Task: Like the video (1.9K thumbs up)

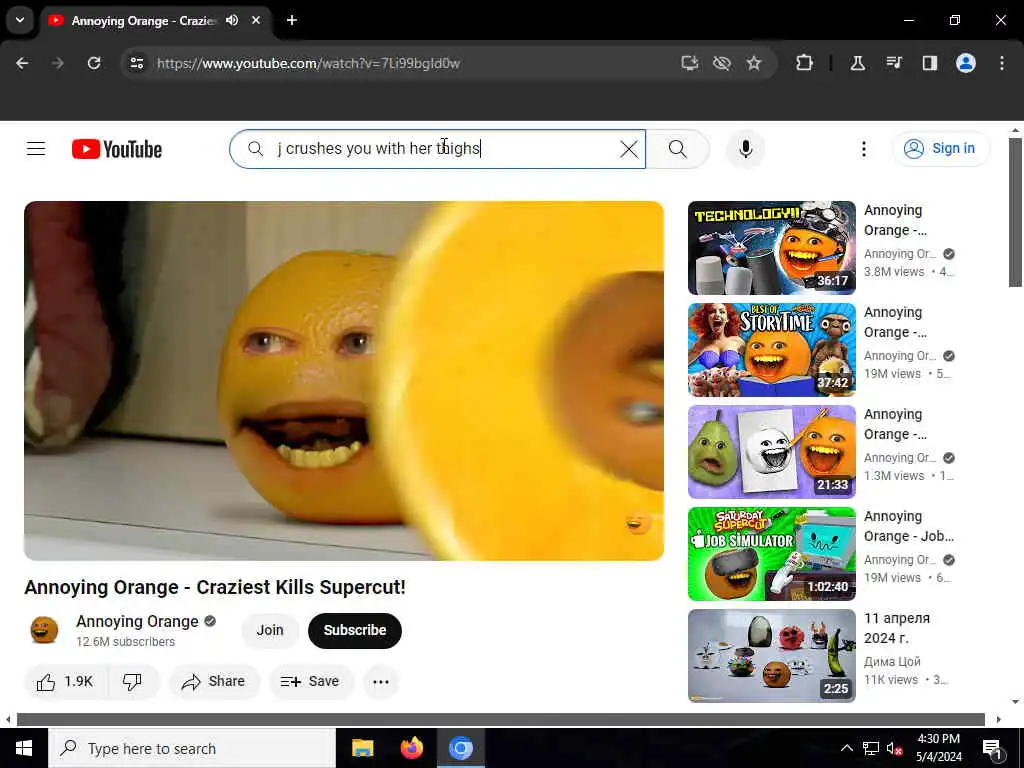Action: 65,682
